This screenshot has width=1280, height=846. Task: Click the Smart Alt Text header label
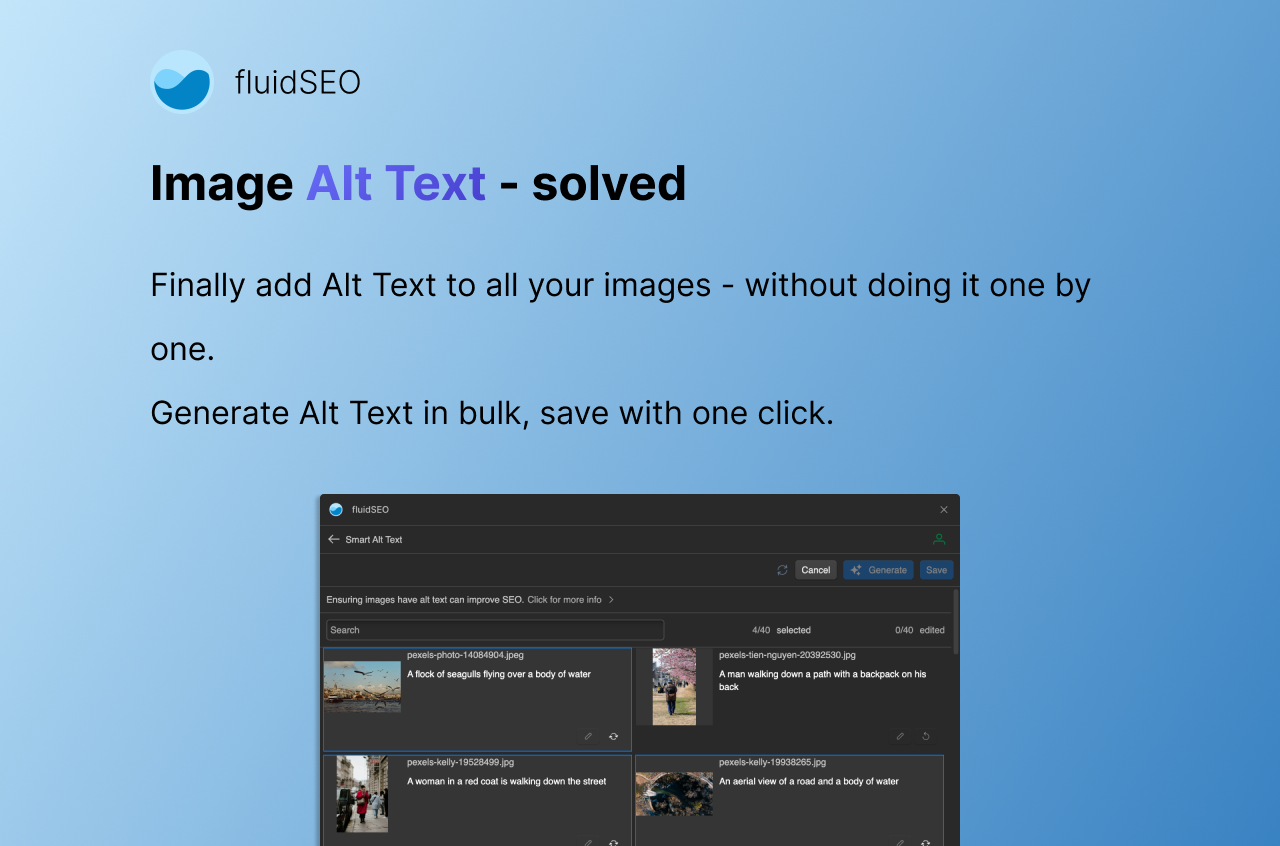pos(374,539)
